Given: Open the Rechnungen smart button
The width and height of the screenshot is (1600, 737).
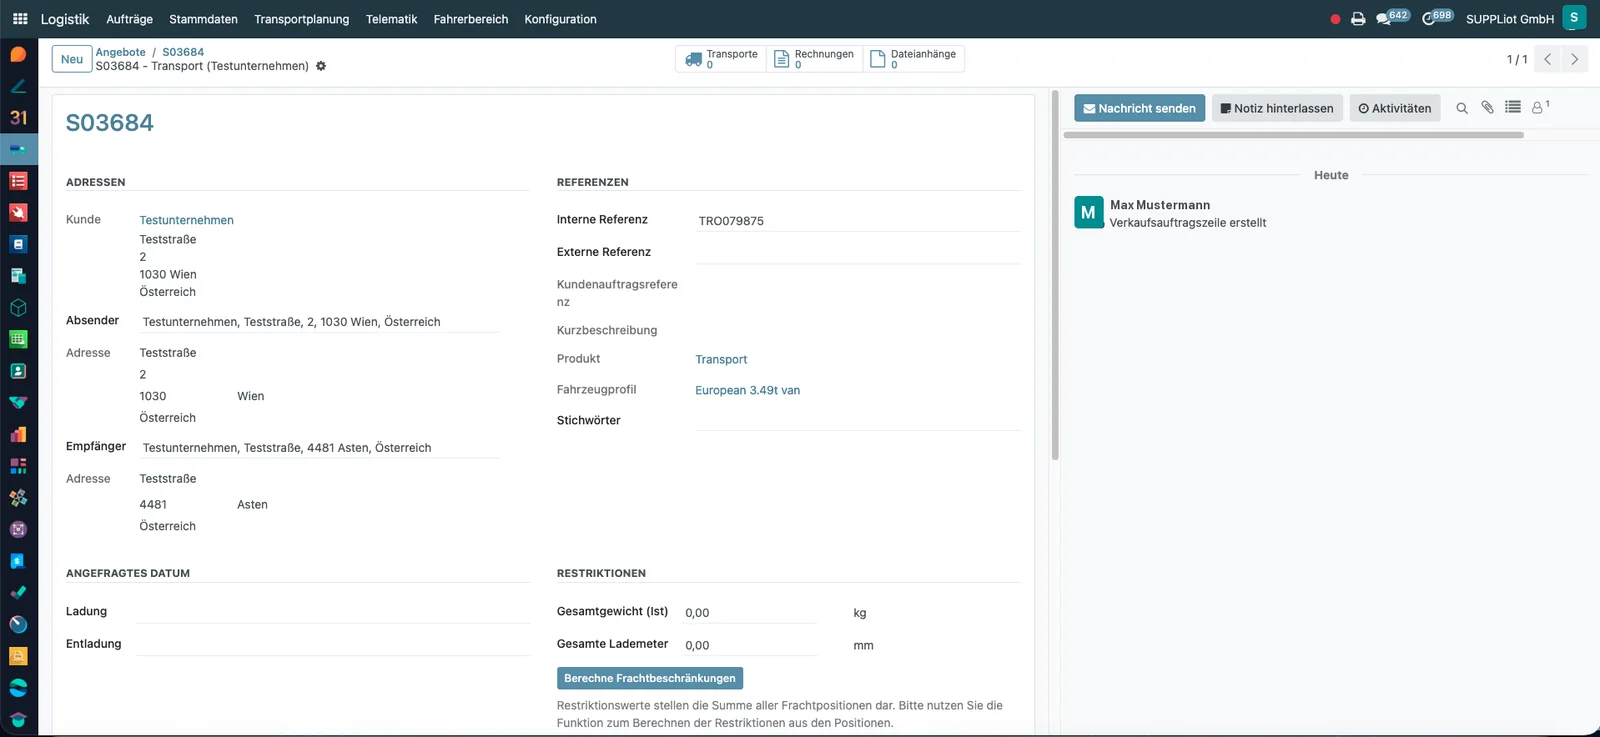Looking at the screenshot, I should pos(815,59).
